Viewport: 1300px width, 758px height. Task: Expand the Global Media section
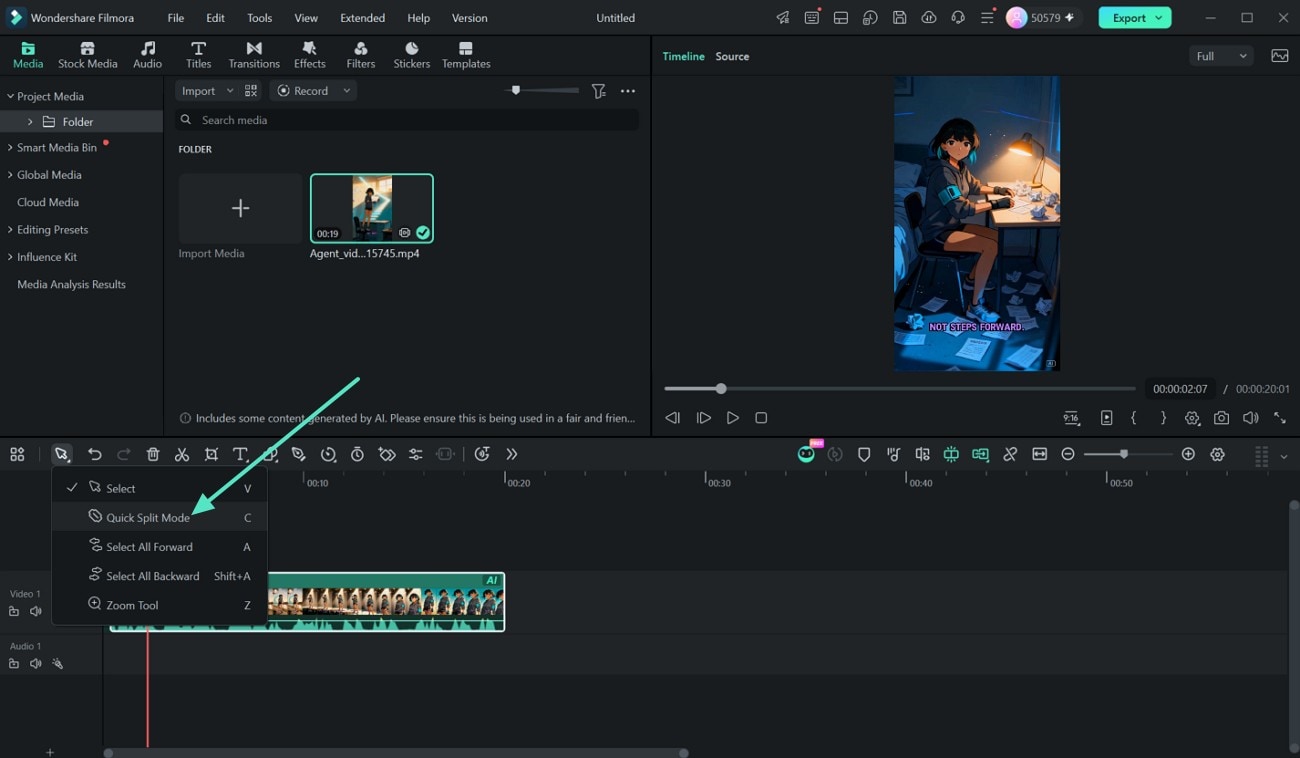[x=10, y=175]
